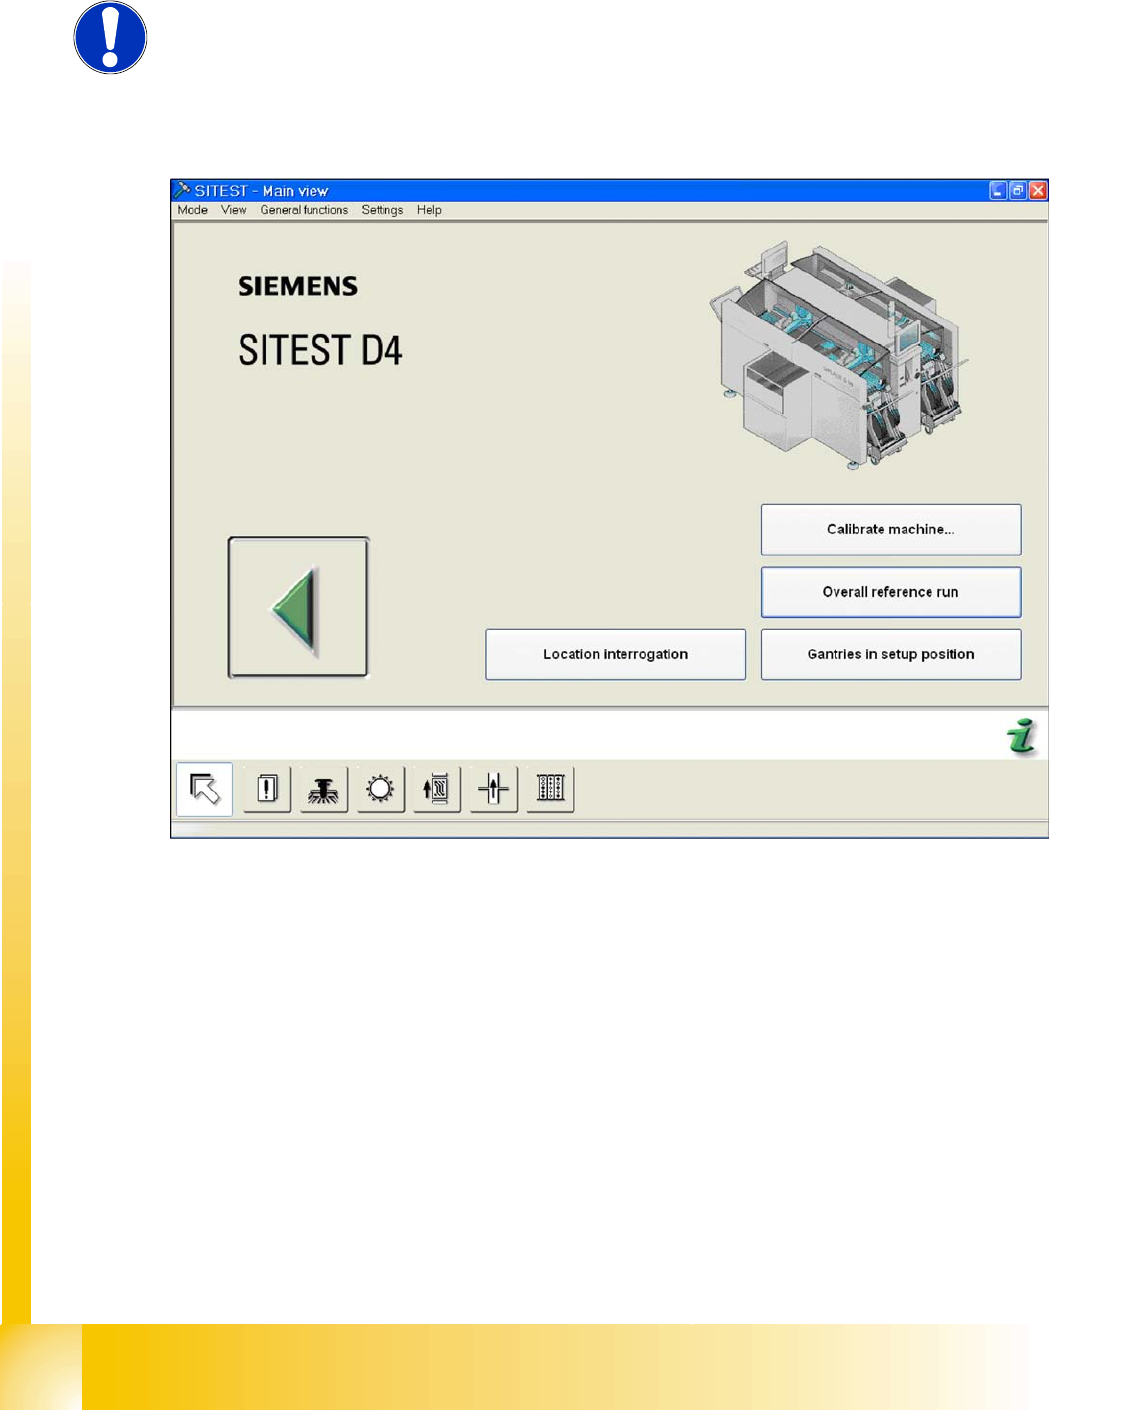Image resolution: width=1134 pixels, height=1410 pixels.
Task: Close the SITEST Main view window
Action: coord(1038,190)
